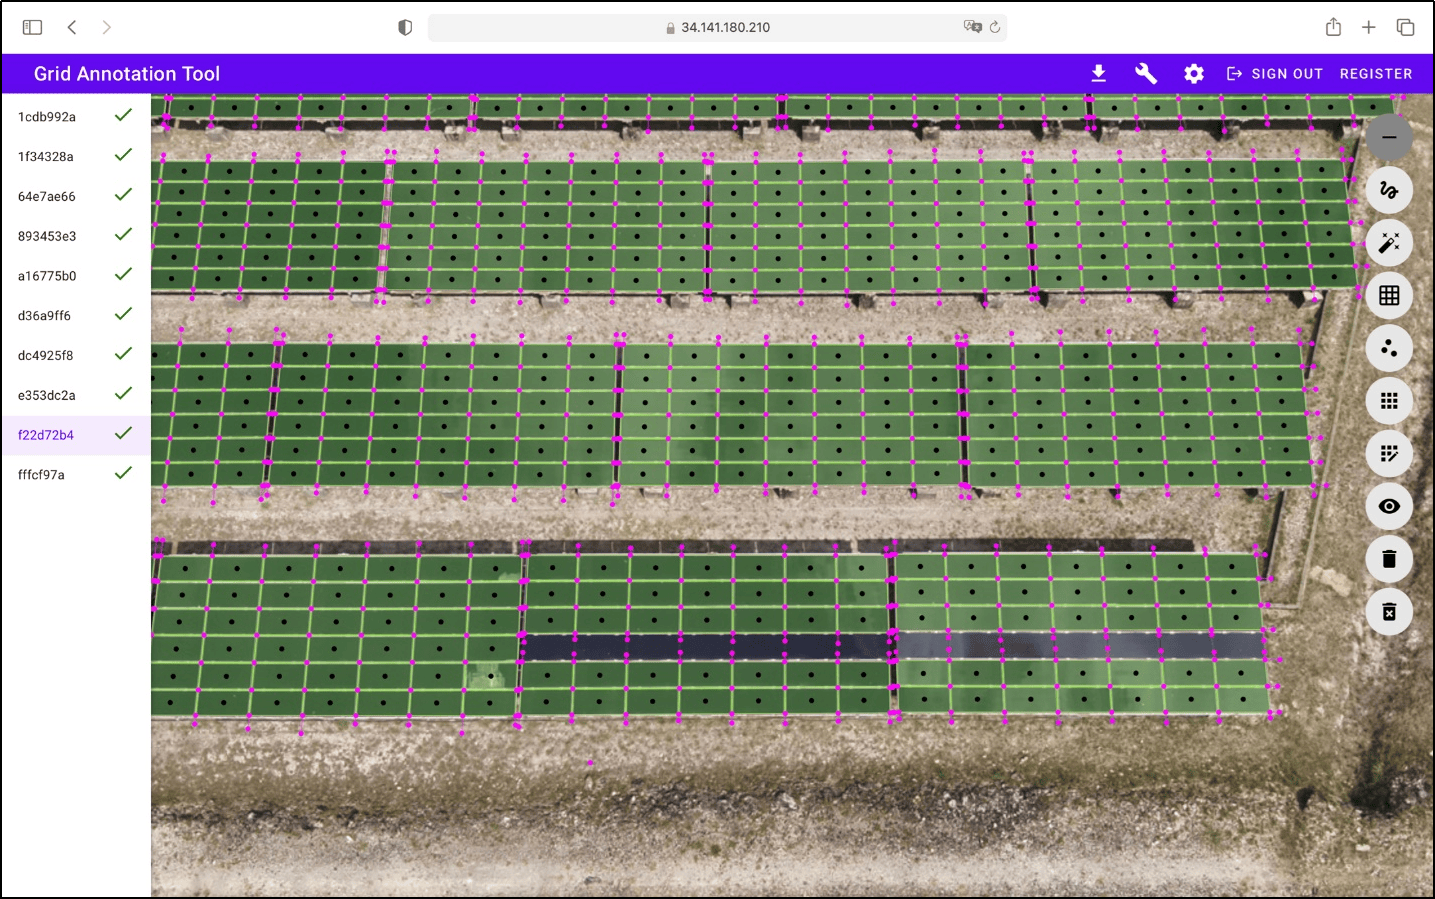
Task: Open the Safari share menu
Action: click(x=1332, y=27)
